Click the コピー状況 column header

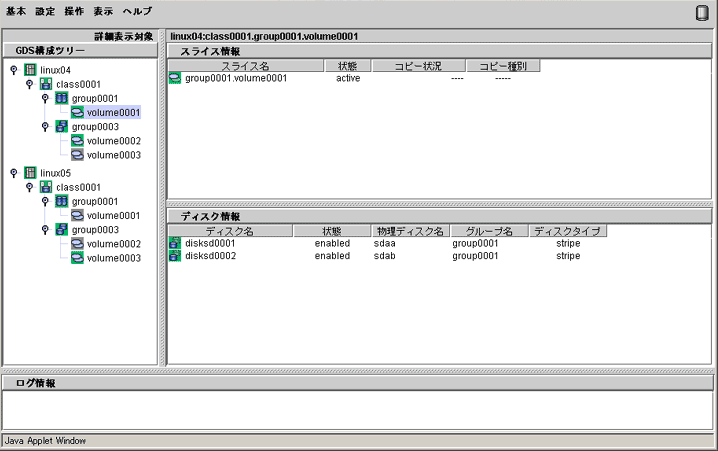coord(419,66)
